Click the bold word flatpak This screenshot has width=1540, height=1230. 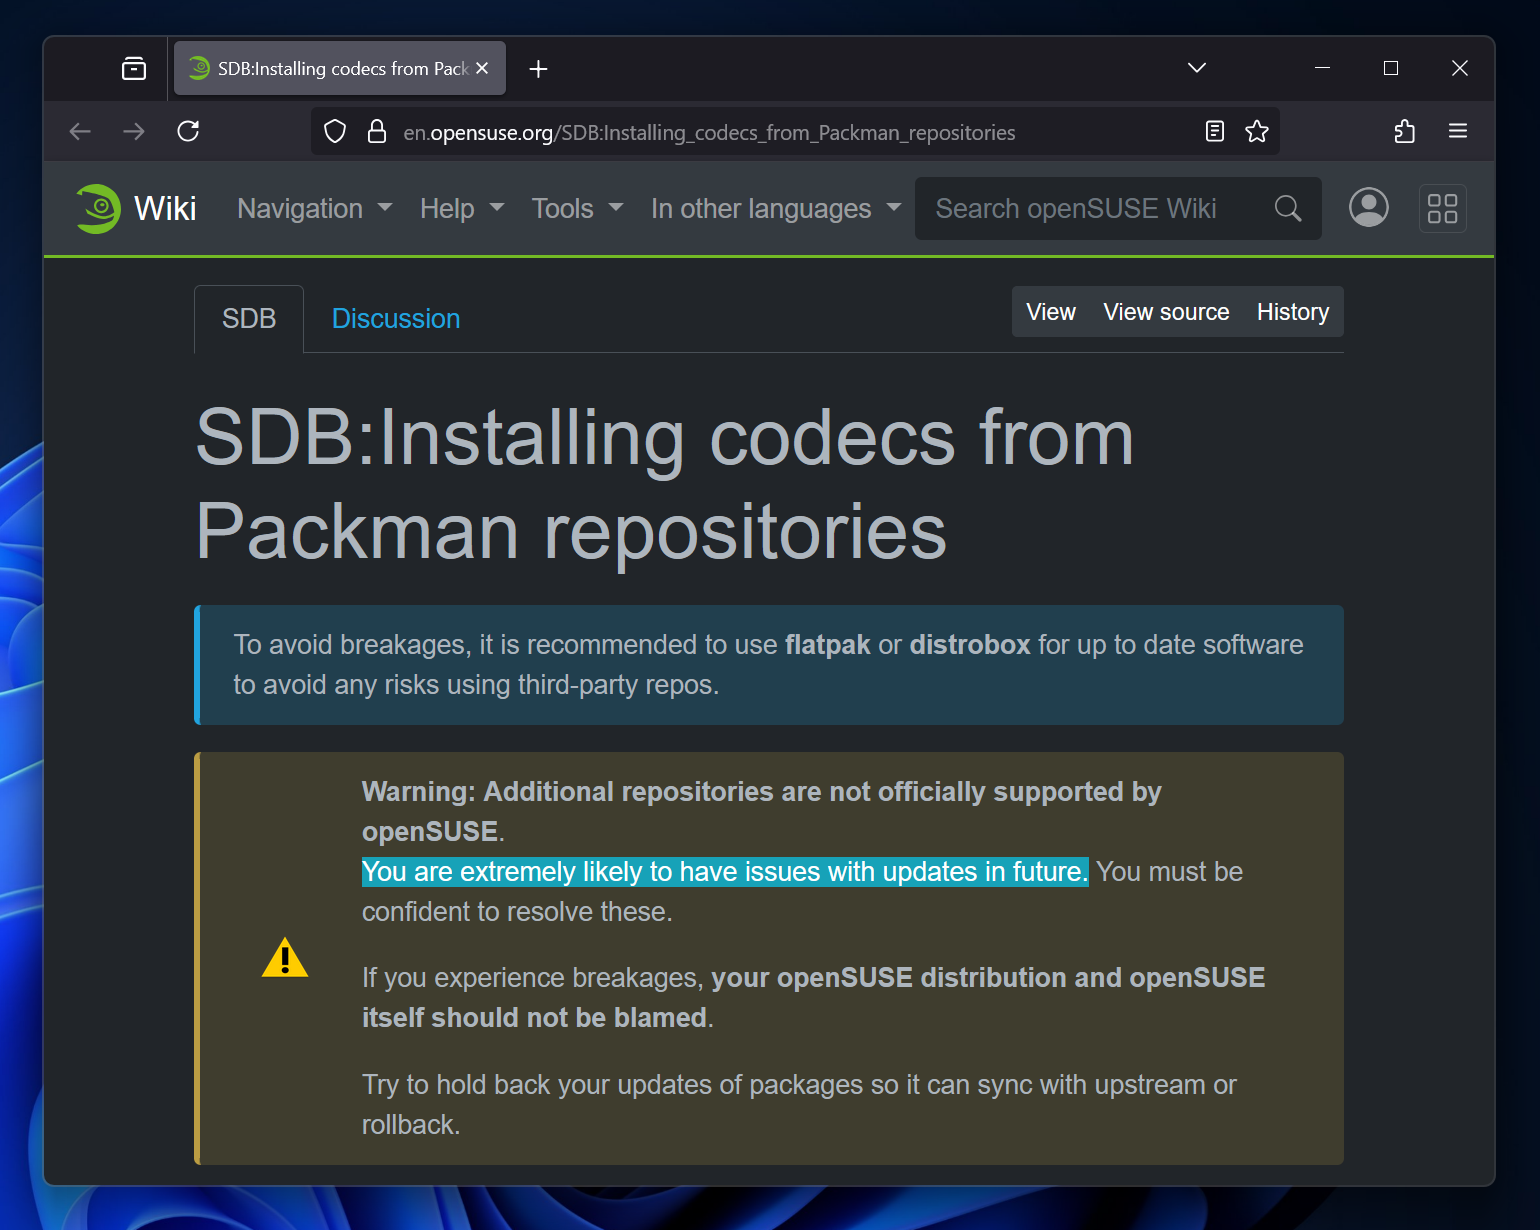click(x=828, y=645)
